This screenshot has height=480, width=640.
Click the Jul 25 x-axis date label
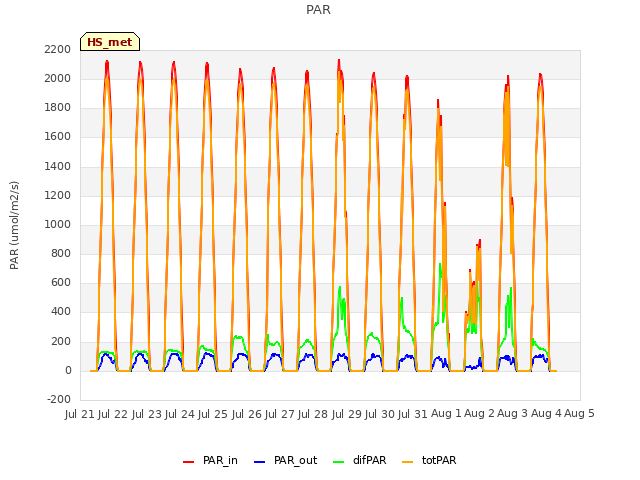click(x=213, y=414)
